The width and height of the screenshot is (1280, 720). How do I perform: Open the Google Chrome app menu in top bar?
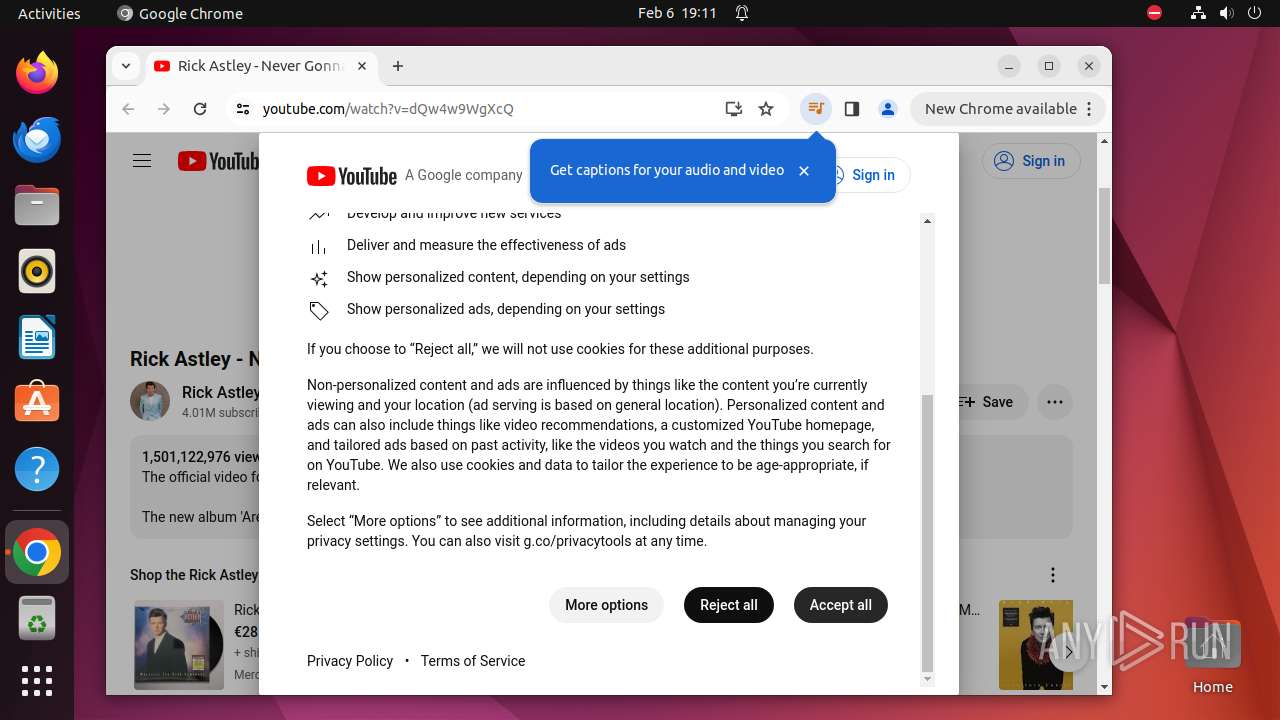(180, 13)
